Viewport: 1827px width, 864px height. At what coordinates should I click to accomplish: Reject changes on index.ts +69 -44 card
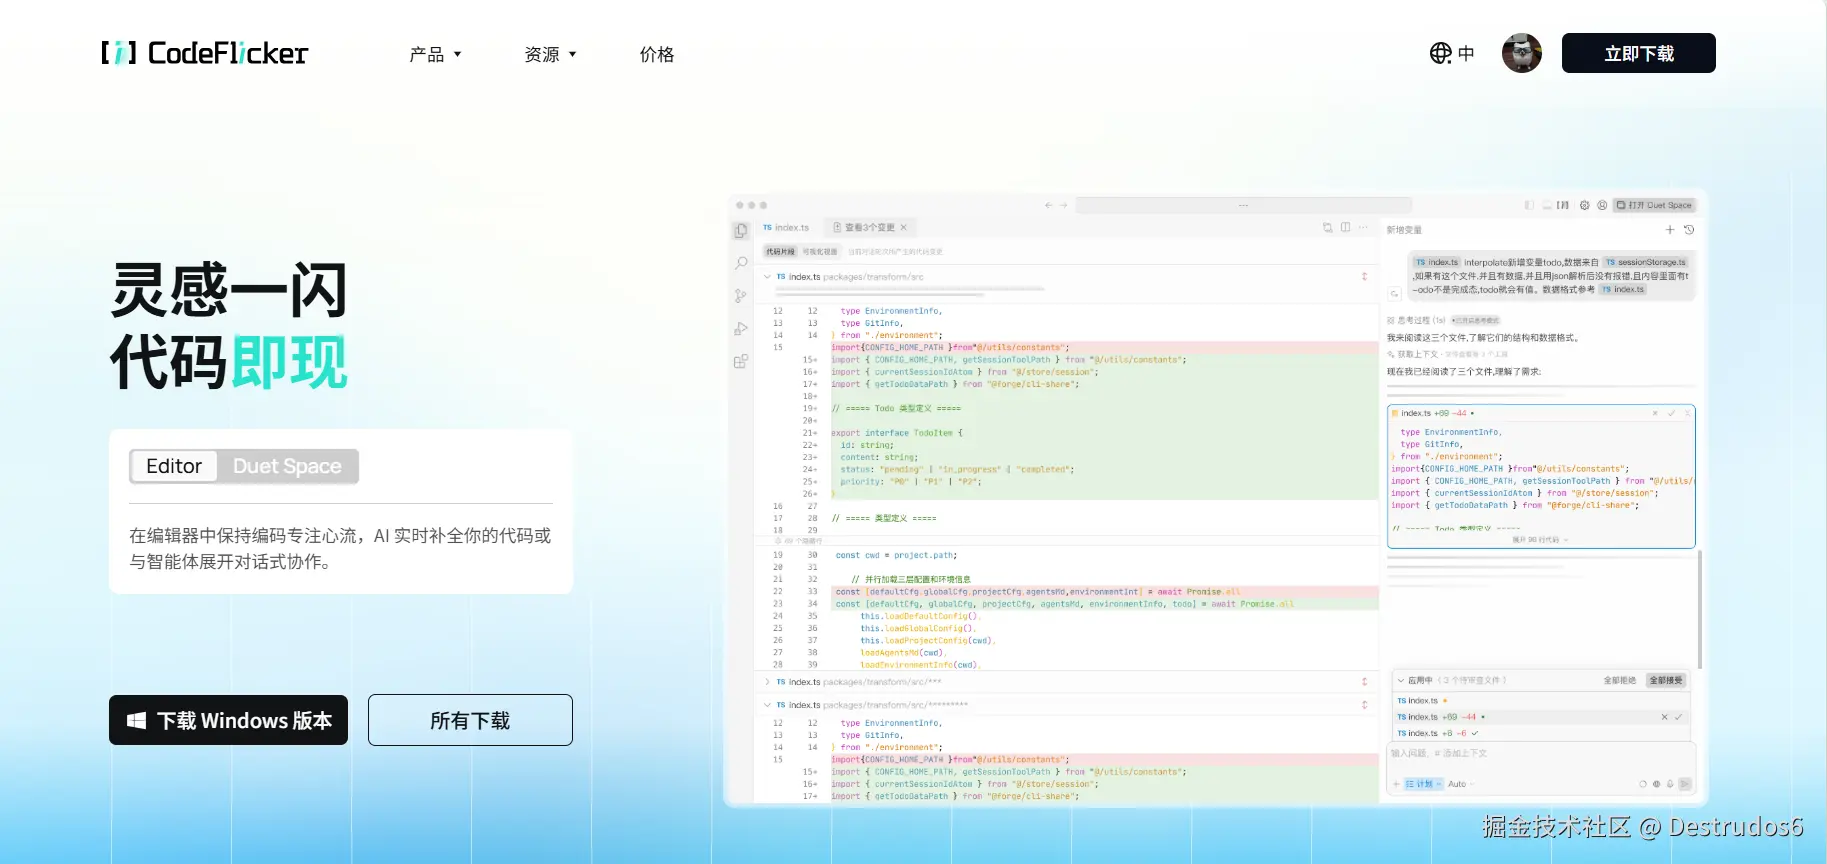point(1656,413)
